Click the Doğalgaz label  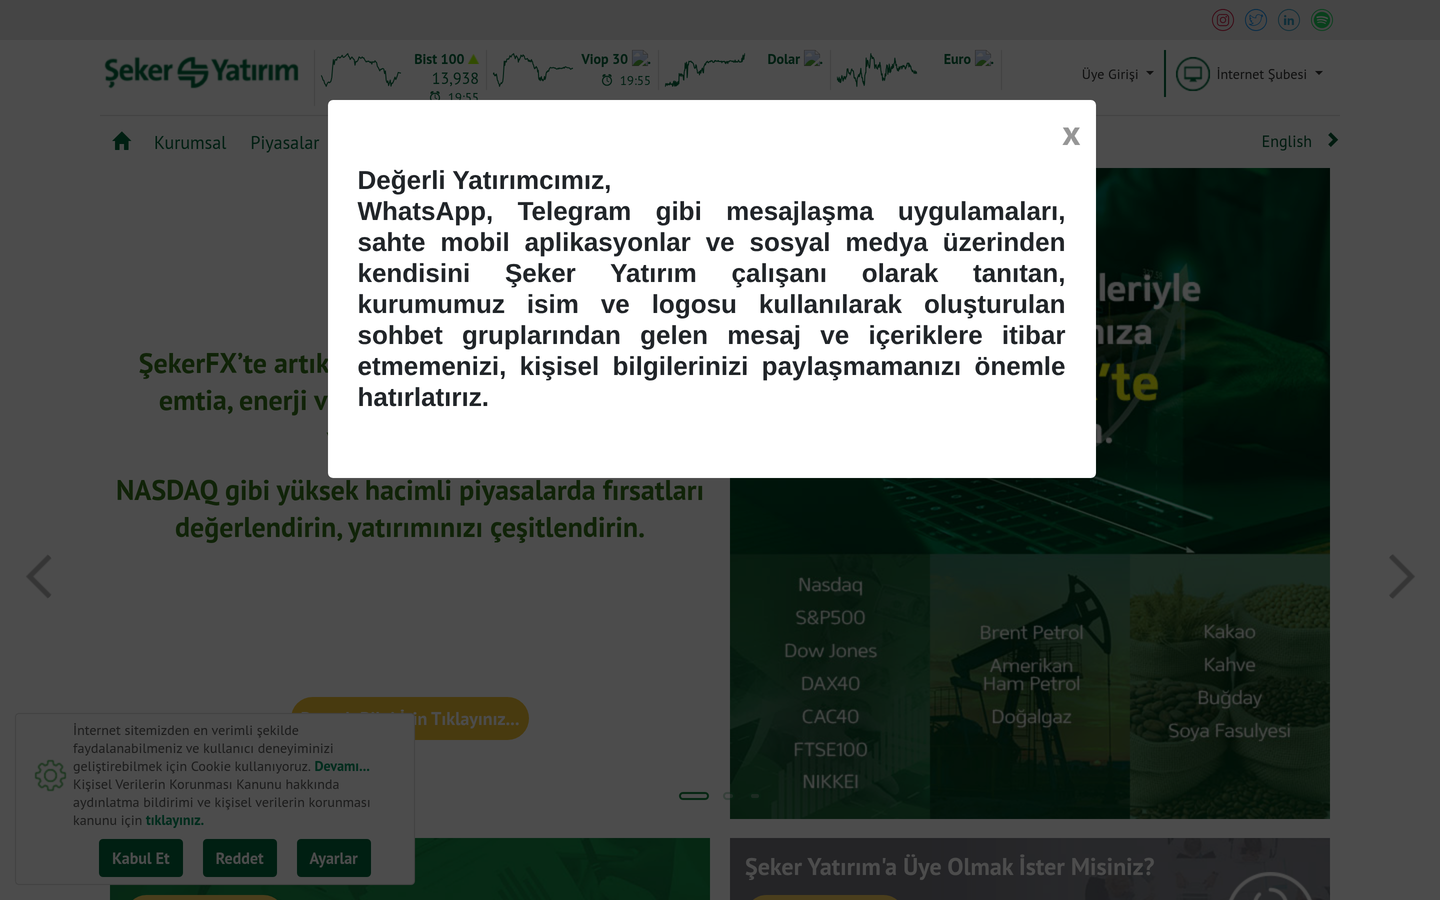(1031, 717)
